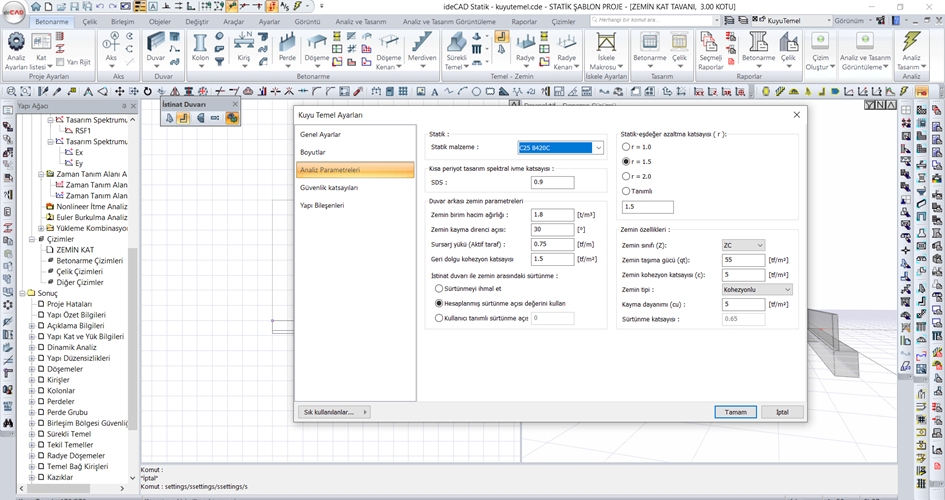
Task: Click highlighted İstinat Duvarı settings icon
Action: 231,118
